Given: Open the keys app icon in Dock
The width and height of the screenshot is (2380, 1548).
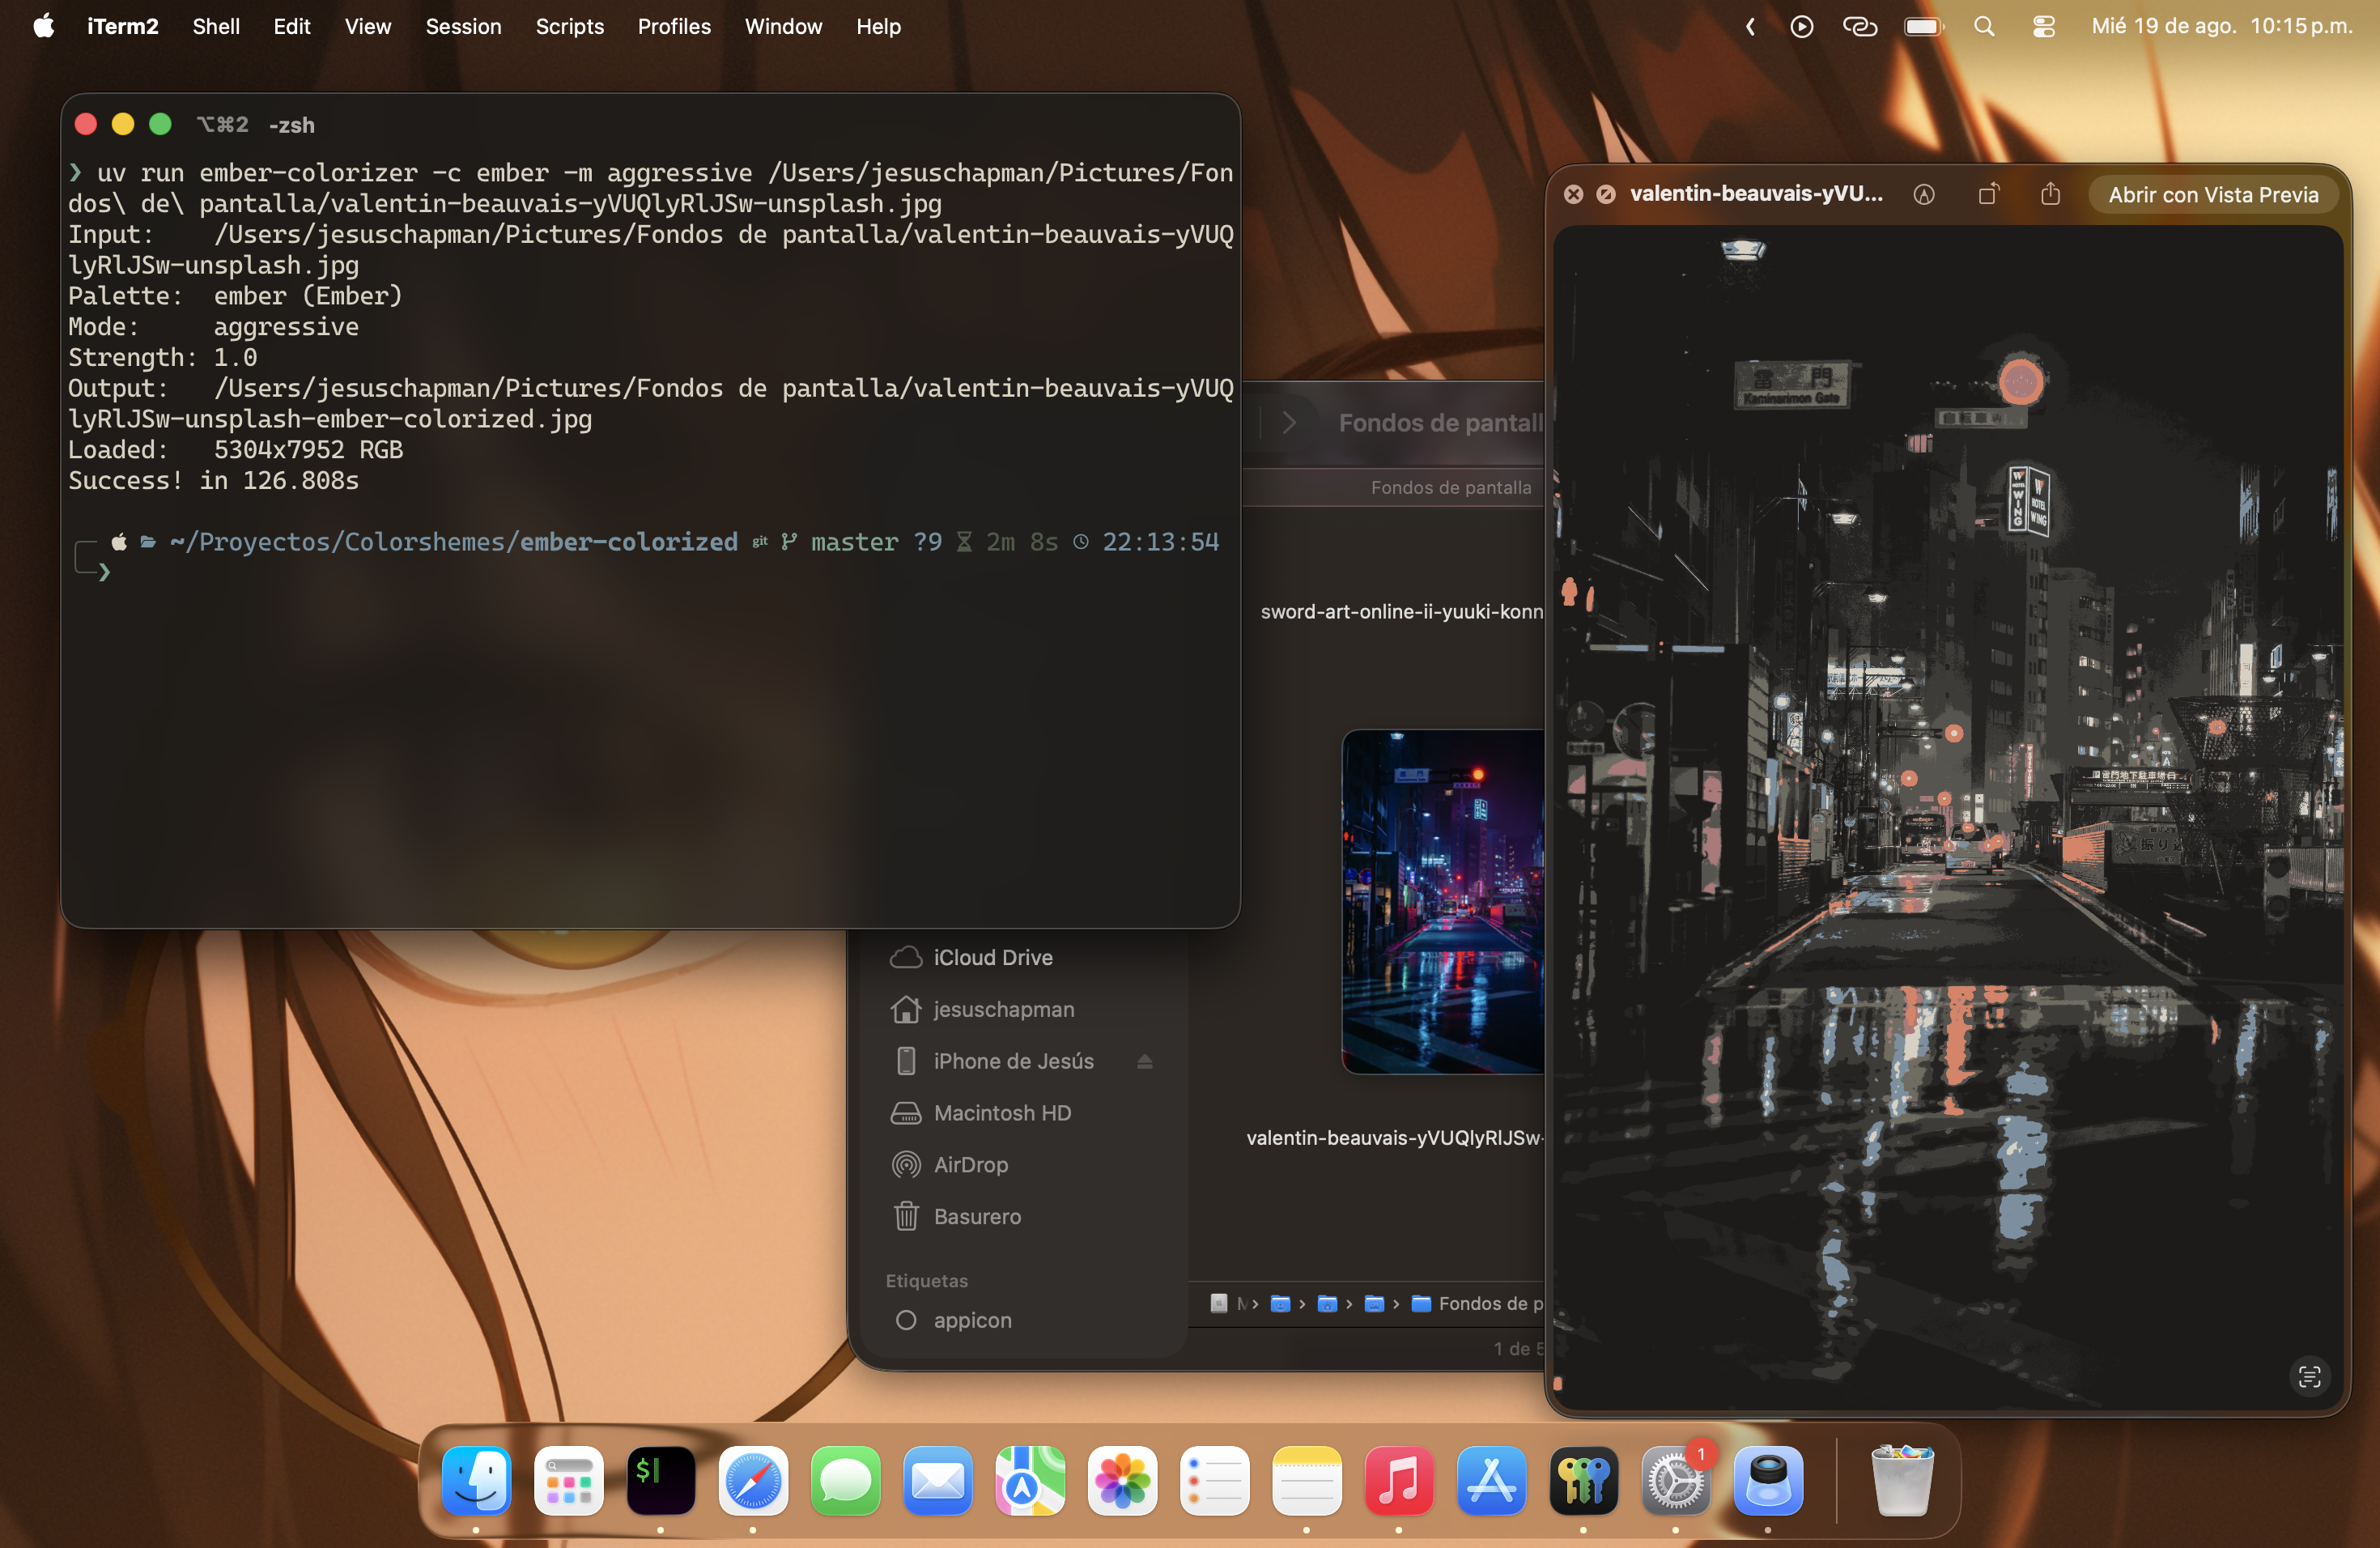Looking at the screenshot, I should tap(1583, 1480).
